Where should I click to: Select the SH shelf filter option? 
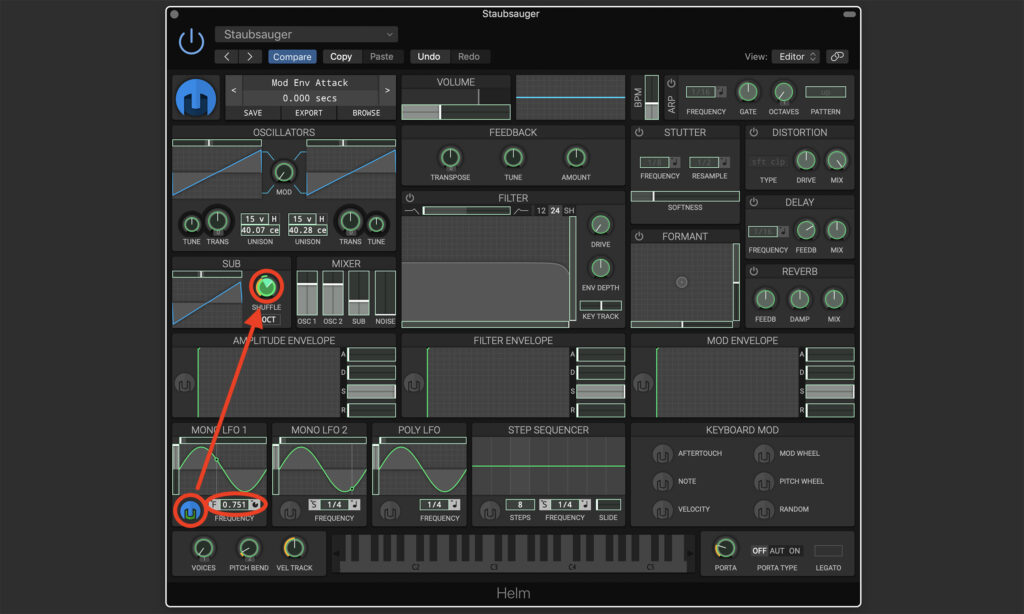569,211
